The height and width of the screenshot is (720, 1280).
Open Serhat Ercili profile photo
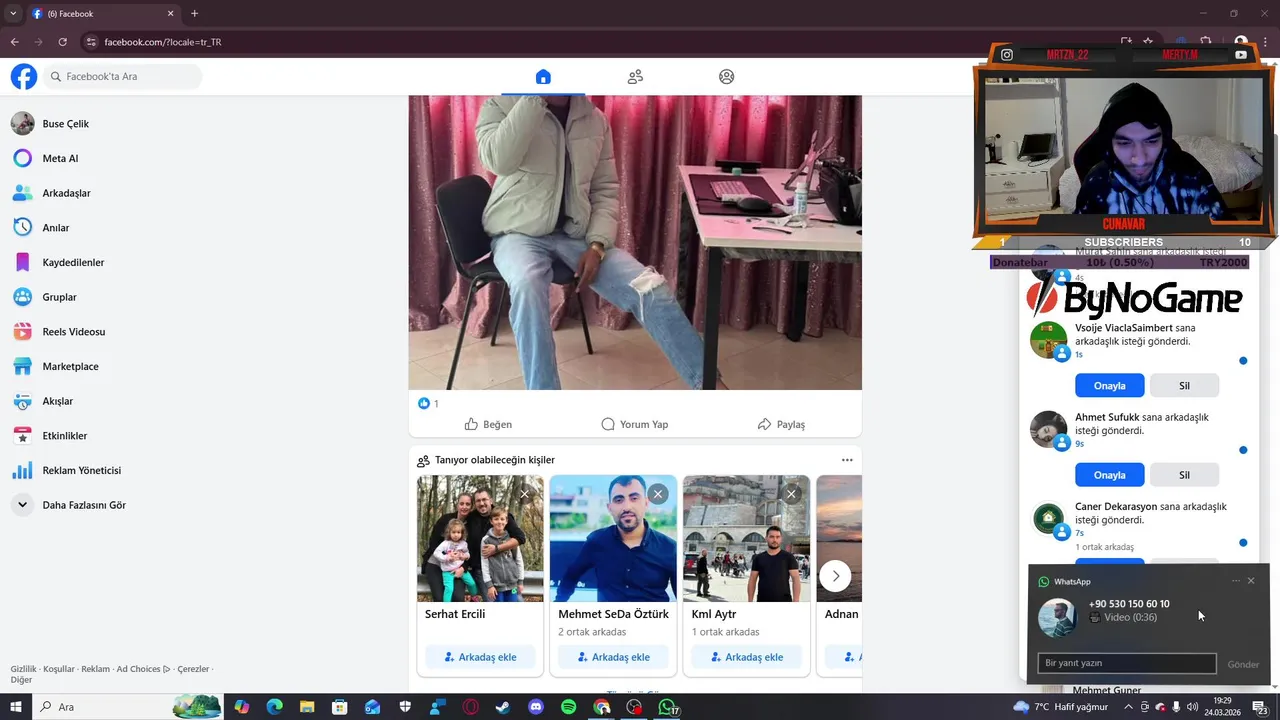pos(480,538)
